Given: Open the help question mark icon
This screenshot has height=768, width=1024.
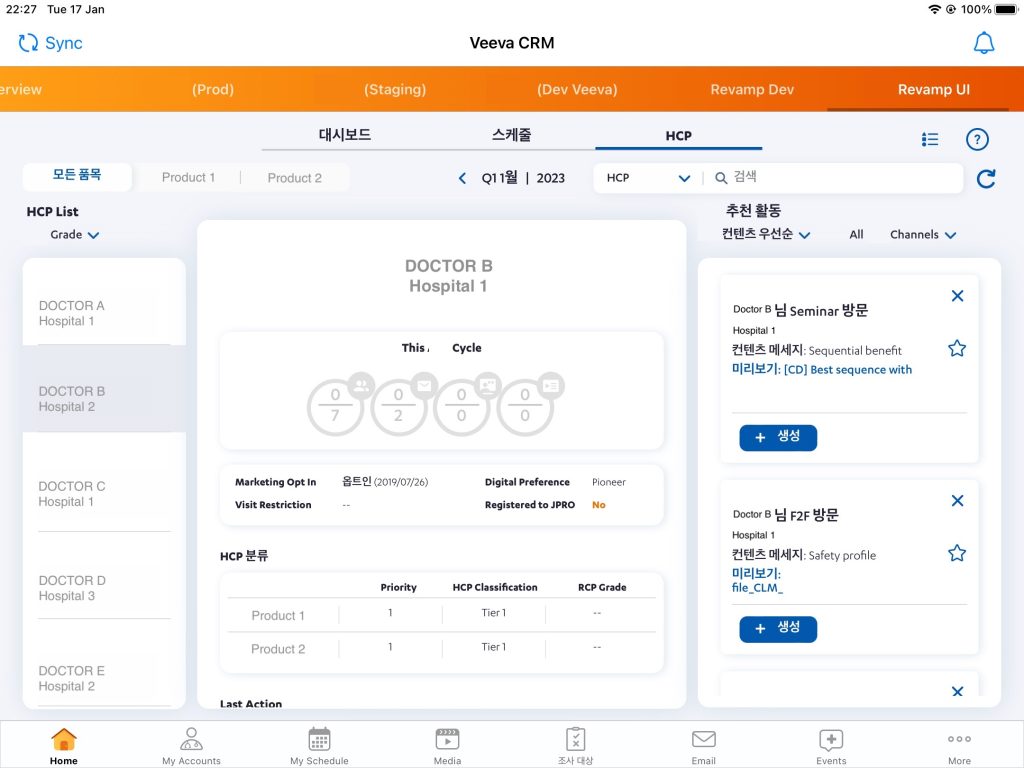Looking at the screenshot, I should (976, 140).
